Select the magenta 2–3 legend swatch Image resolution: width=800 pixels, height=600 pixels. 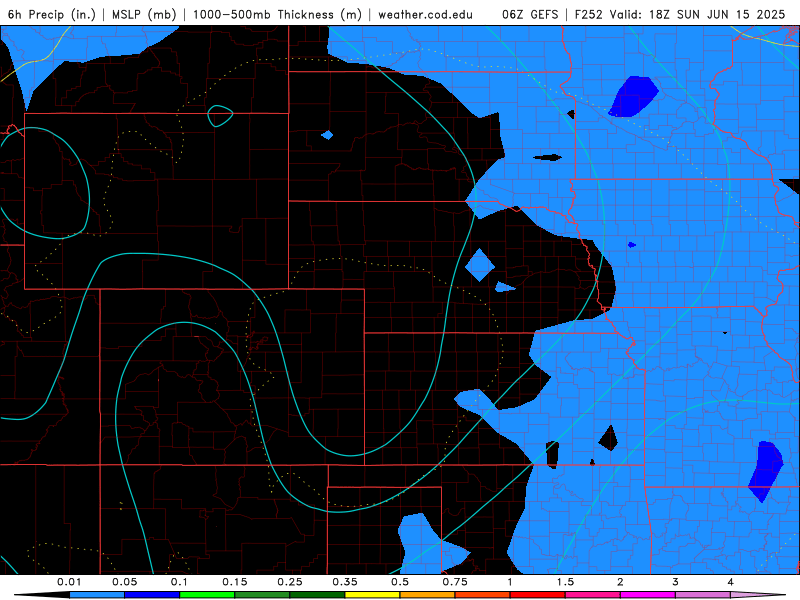point(648,595)
